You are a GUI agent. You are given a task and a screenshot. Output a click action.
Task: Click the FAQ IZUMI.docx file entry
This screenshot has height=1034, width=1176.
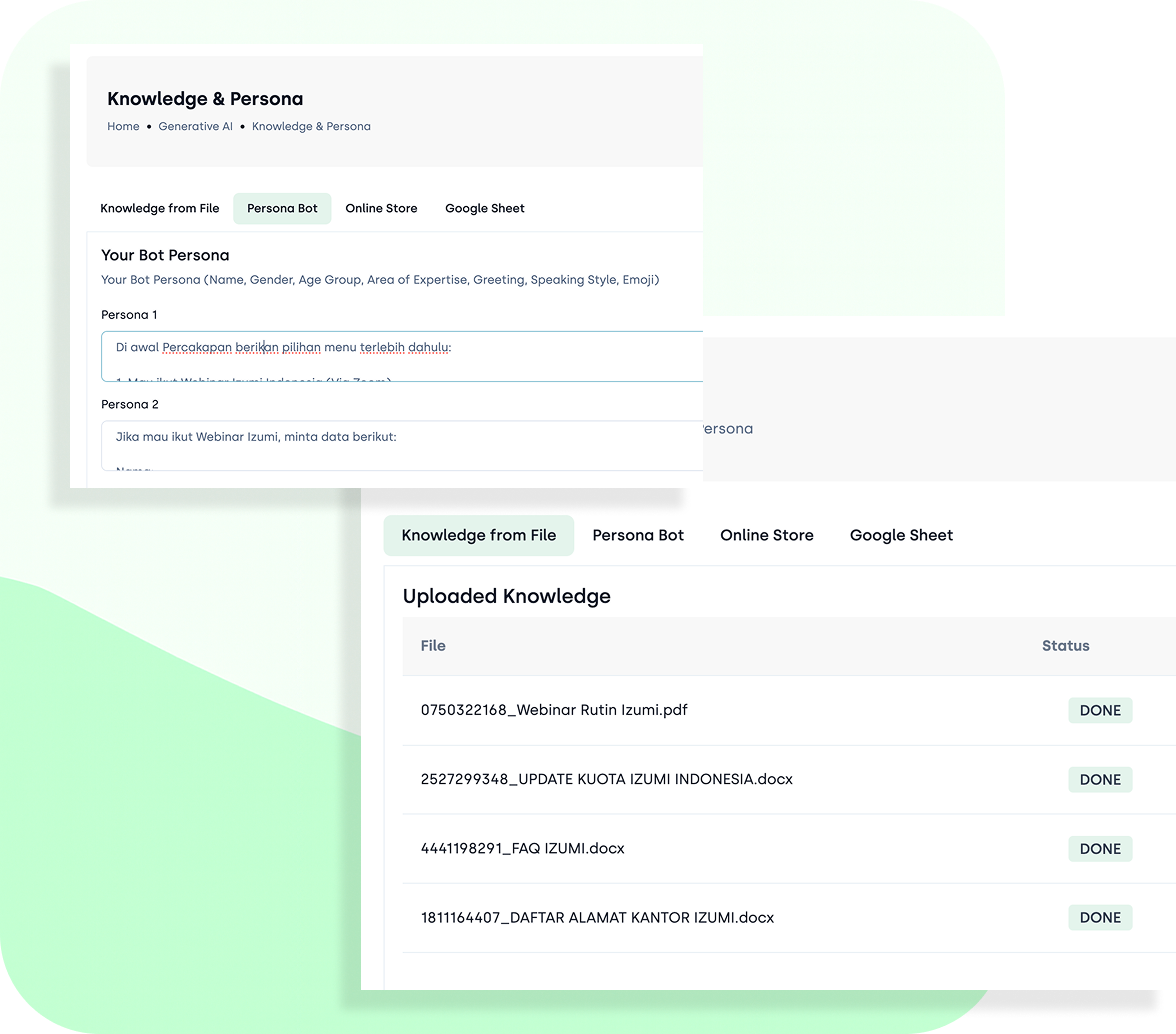[522, 848]
